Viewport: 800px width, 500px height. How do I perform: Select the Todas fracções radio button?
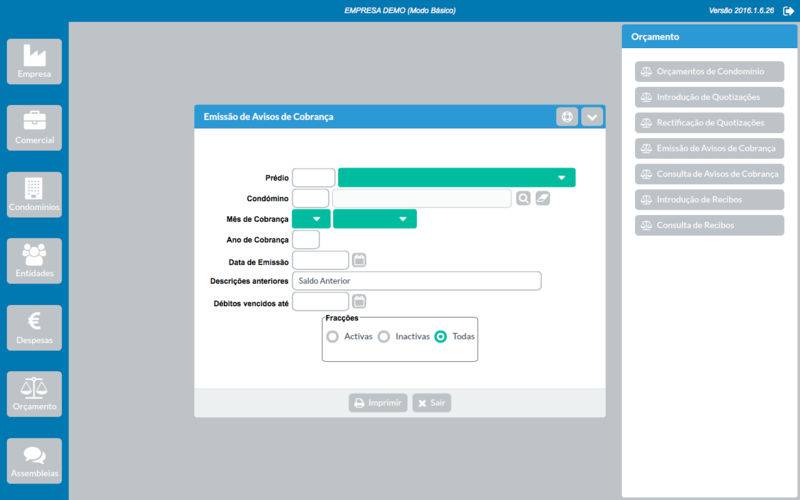[440, 337]
